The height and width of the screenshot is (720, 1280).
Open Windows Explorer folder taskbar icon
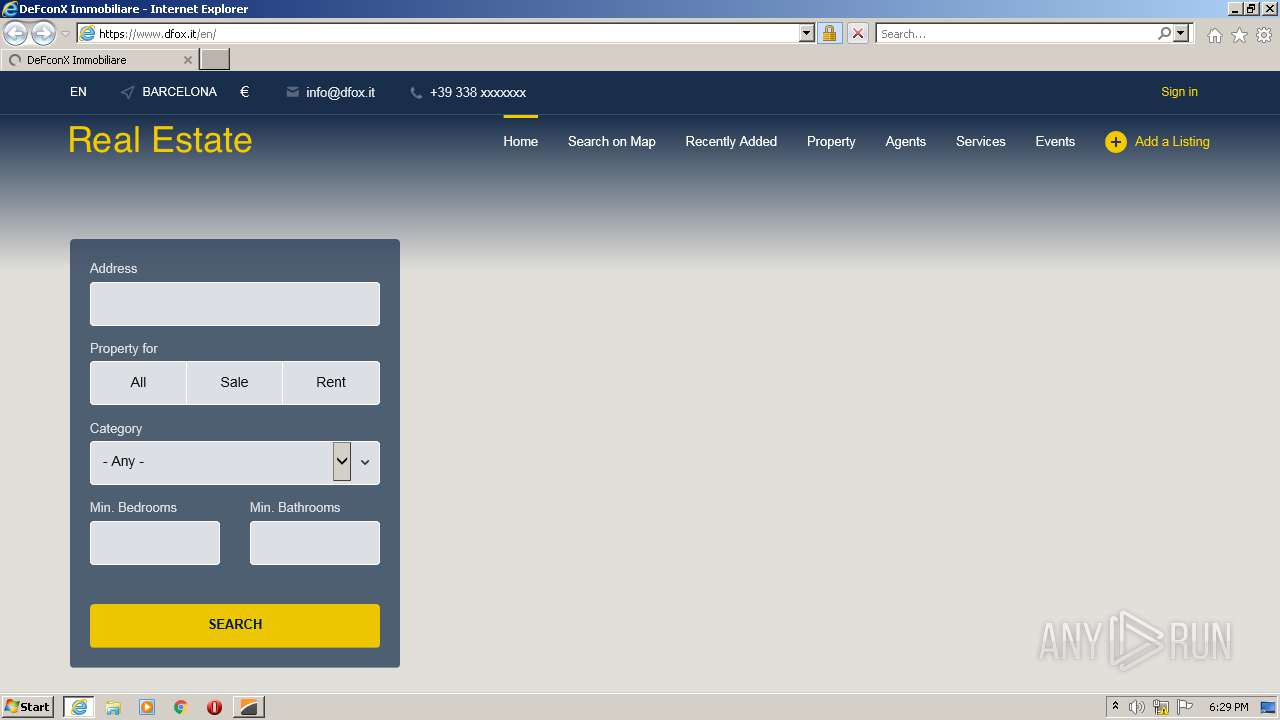(x=113, y=707)
